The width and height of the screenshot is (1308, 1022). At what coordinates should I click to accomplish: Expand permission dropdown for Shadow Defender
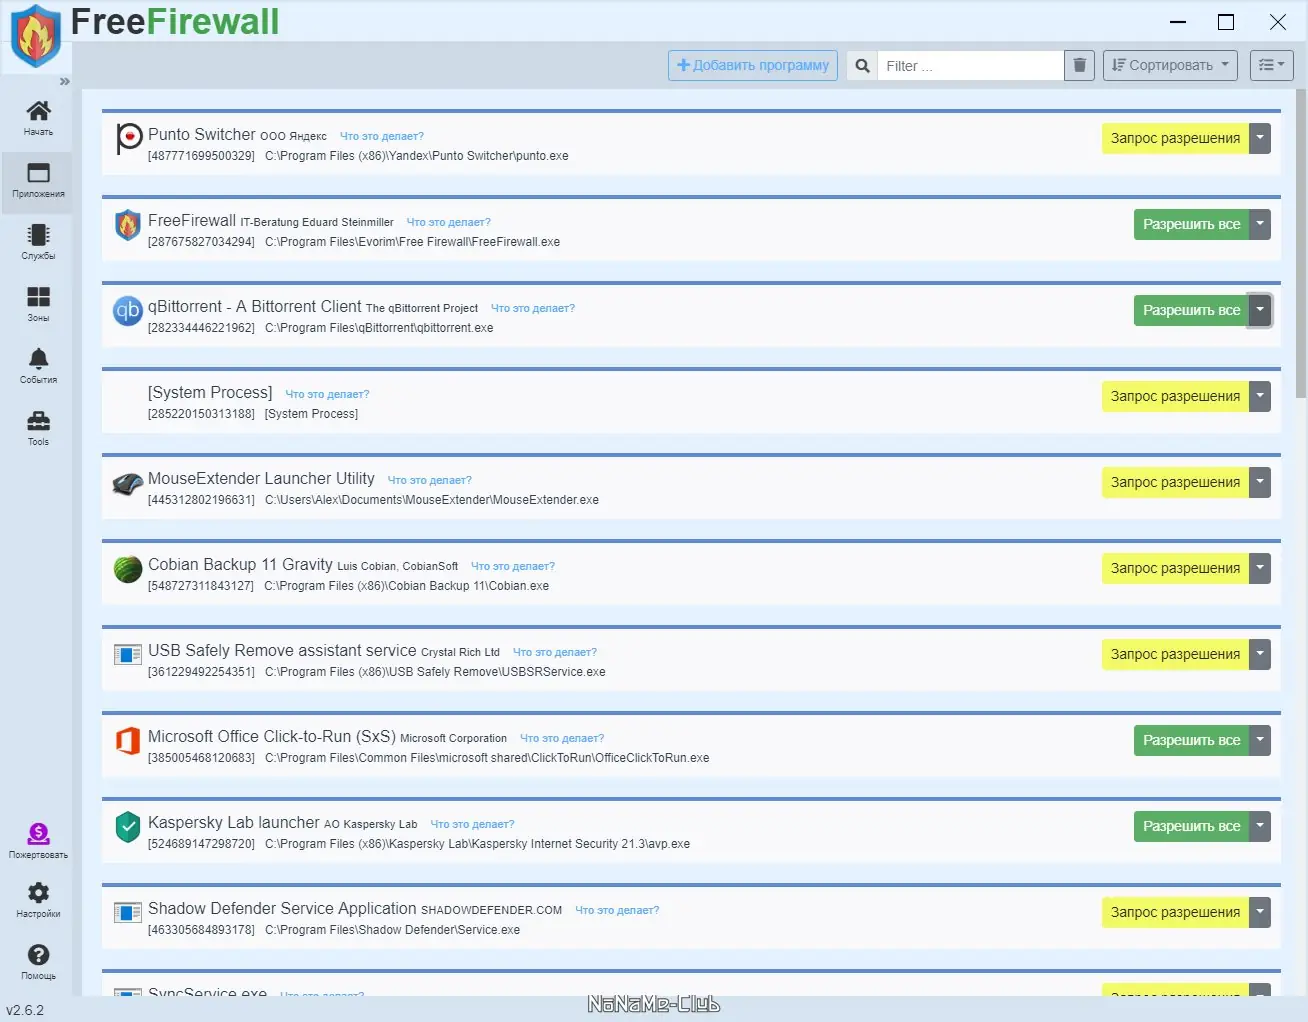[x=1260, y=913]
